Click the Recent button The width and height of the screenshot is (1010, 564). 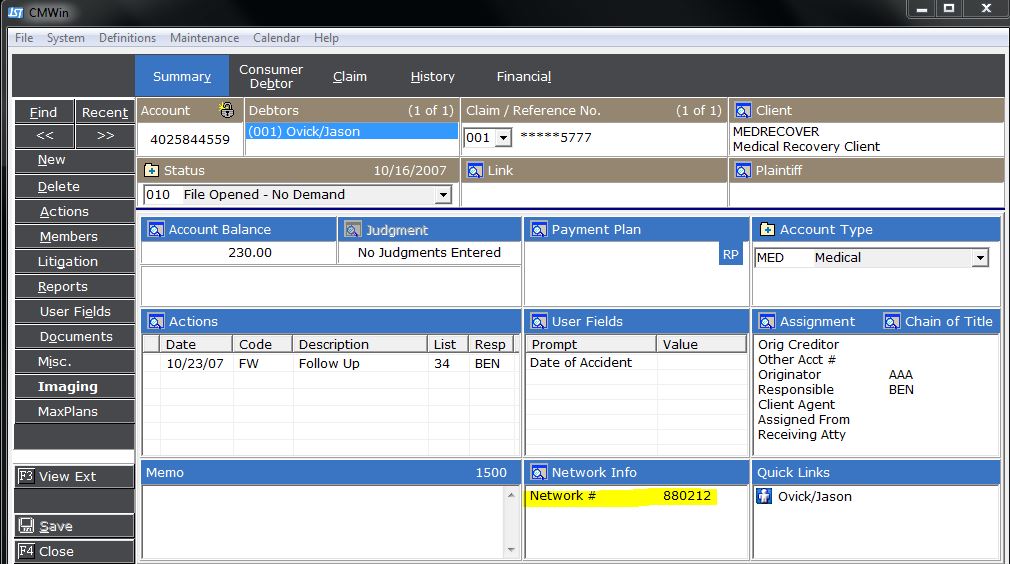[105, 112]
